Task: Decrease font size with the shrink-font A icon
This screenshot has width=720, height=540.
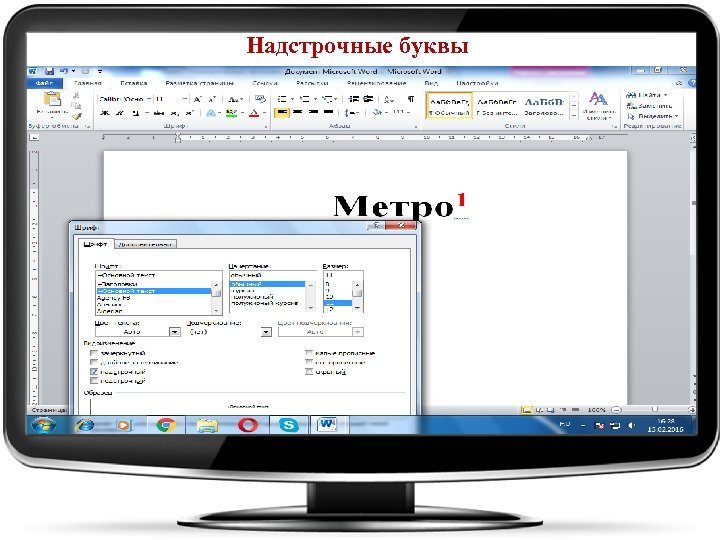Action: (x=212, y=99)
